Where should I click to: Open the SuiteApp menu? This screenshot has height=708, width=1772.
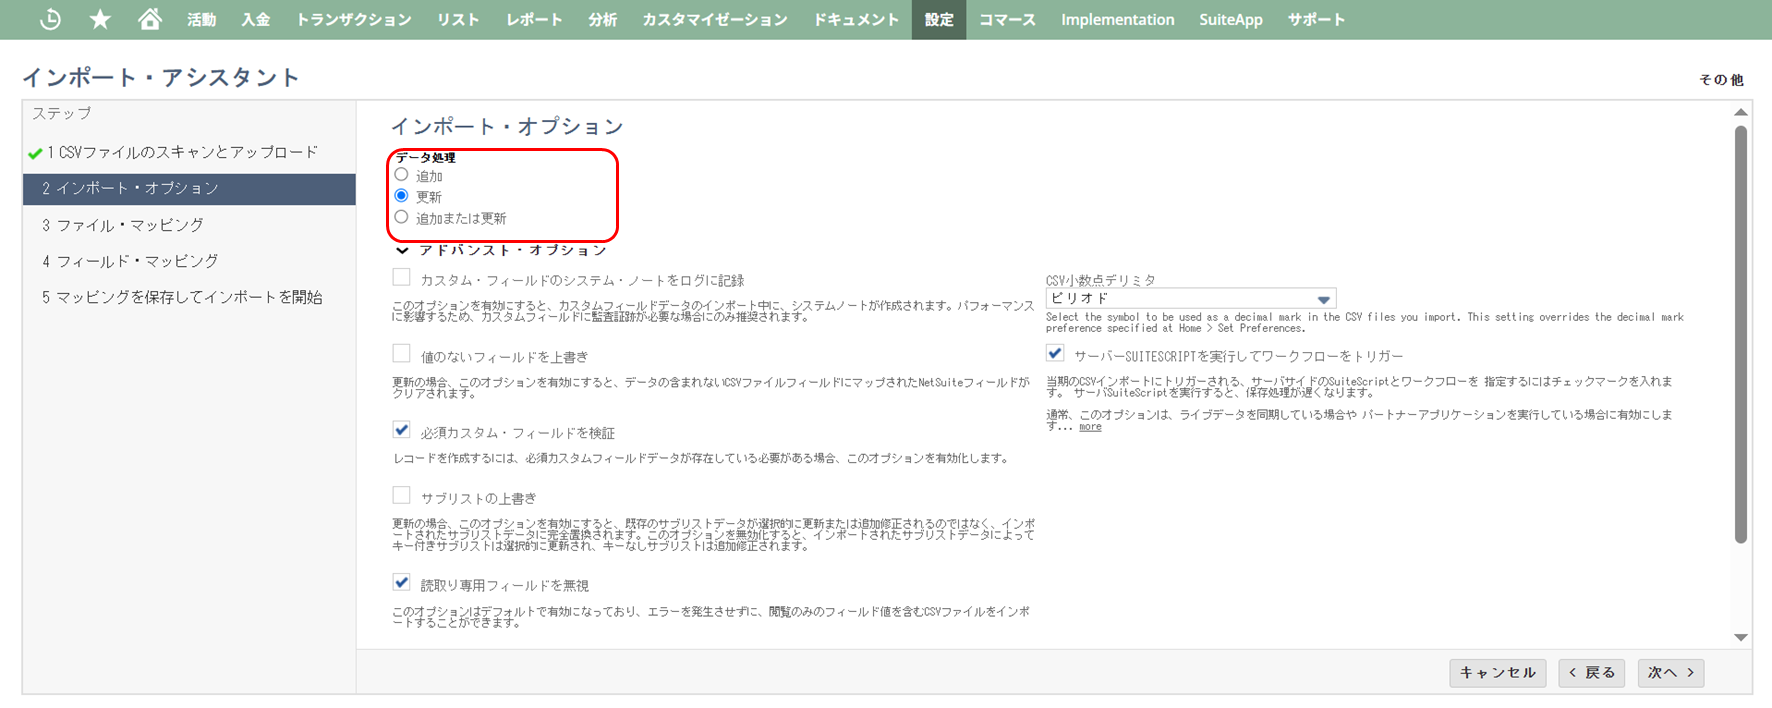click(1230, 19)
